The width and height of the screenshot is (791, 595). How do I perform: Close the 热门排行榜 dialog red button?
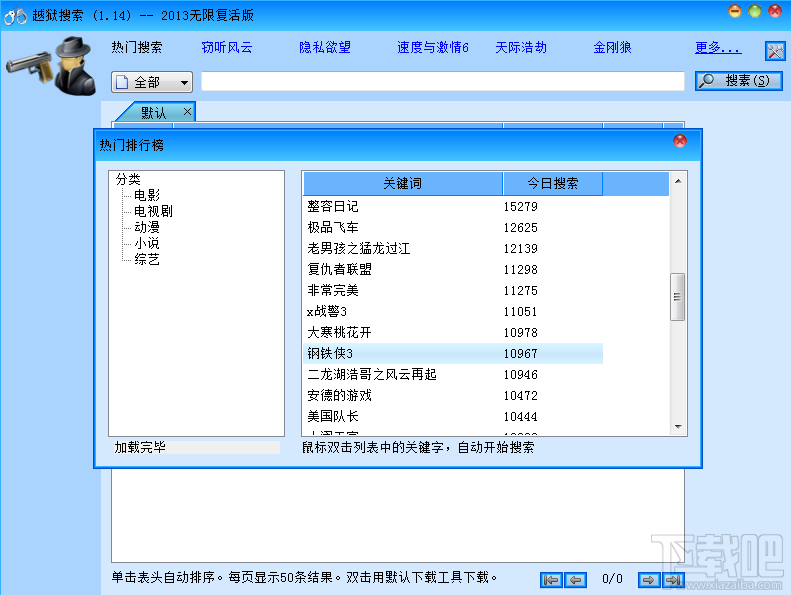pos(680,141)
